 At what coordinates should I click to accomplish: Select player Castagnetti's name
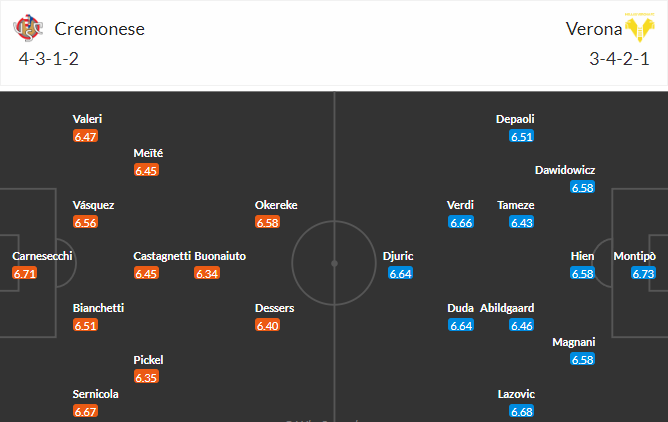162,256
